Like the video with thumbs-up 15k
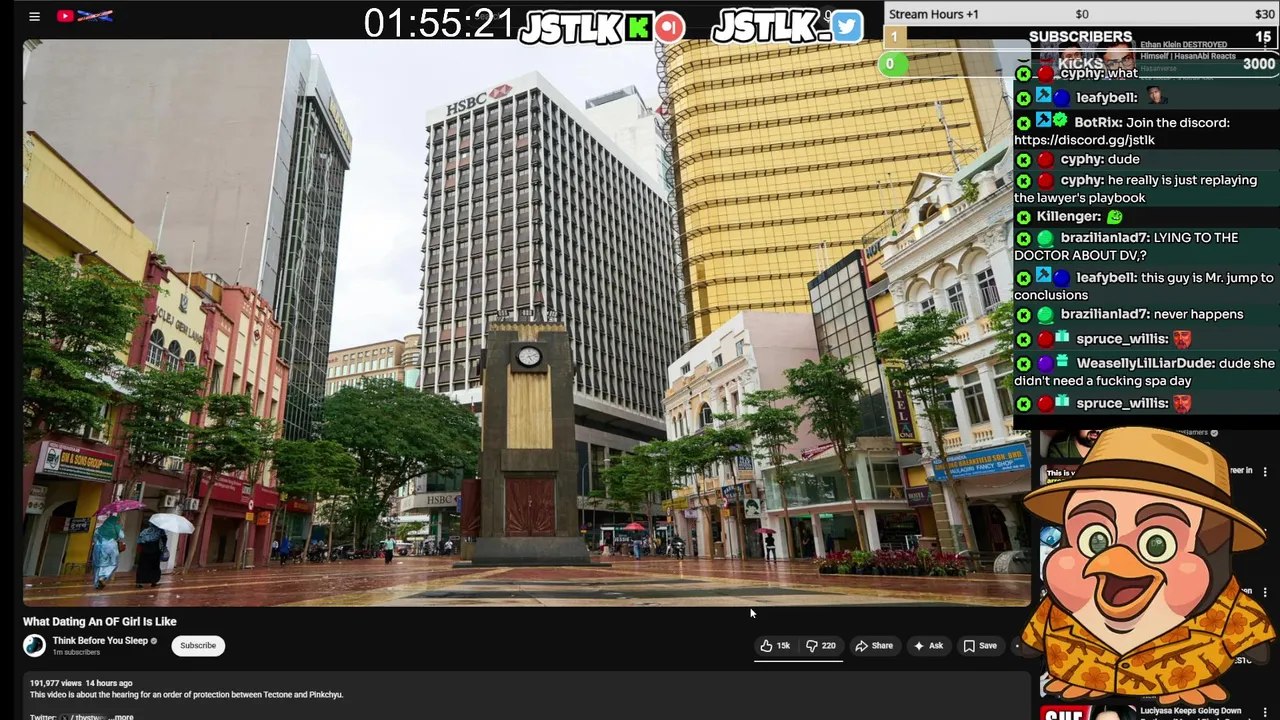Image resolution: width=1280 pixels, height=720 pixels. [775, 646]
